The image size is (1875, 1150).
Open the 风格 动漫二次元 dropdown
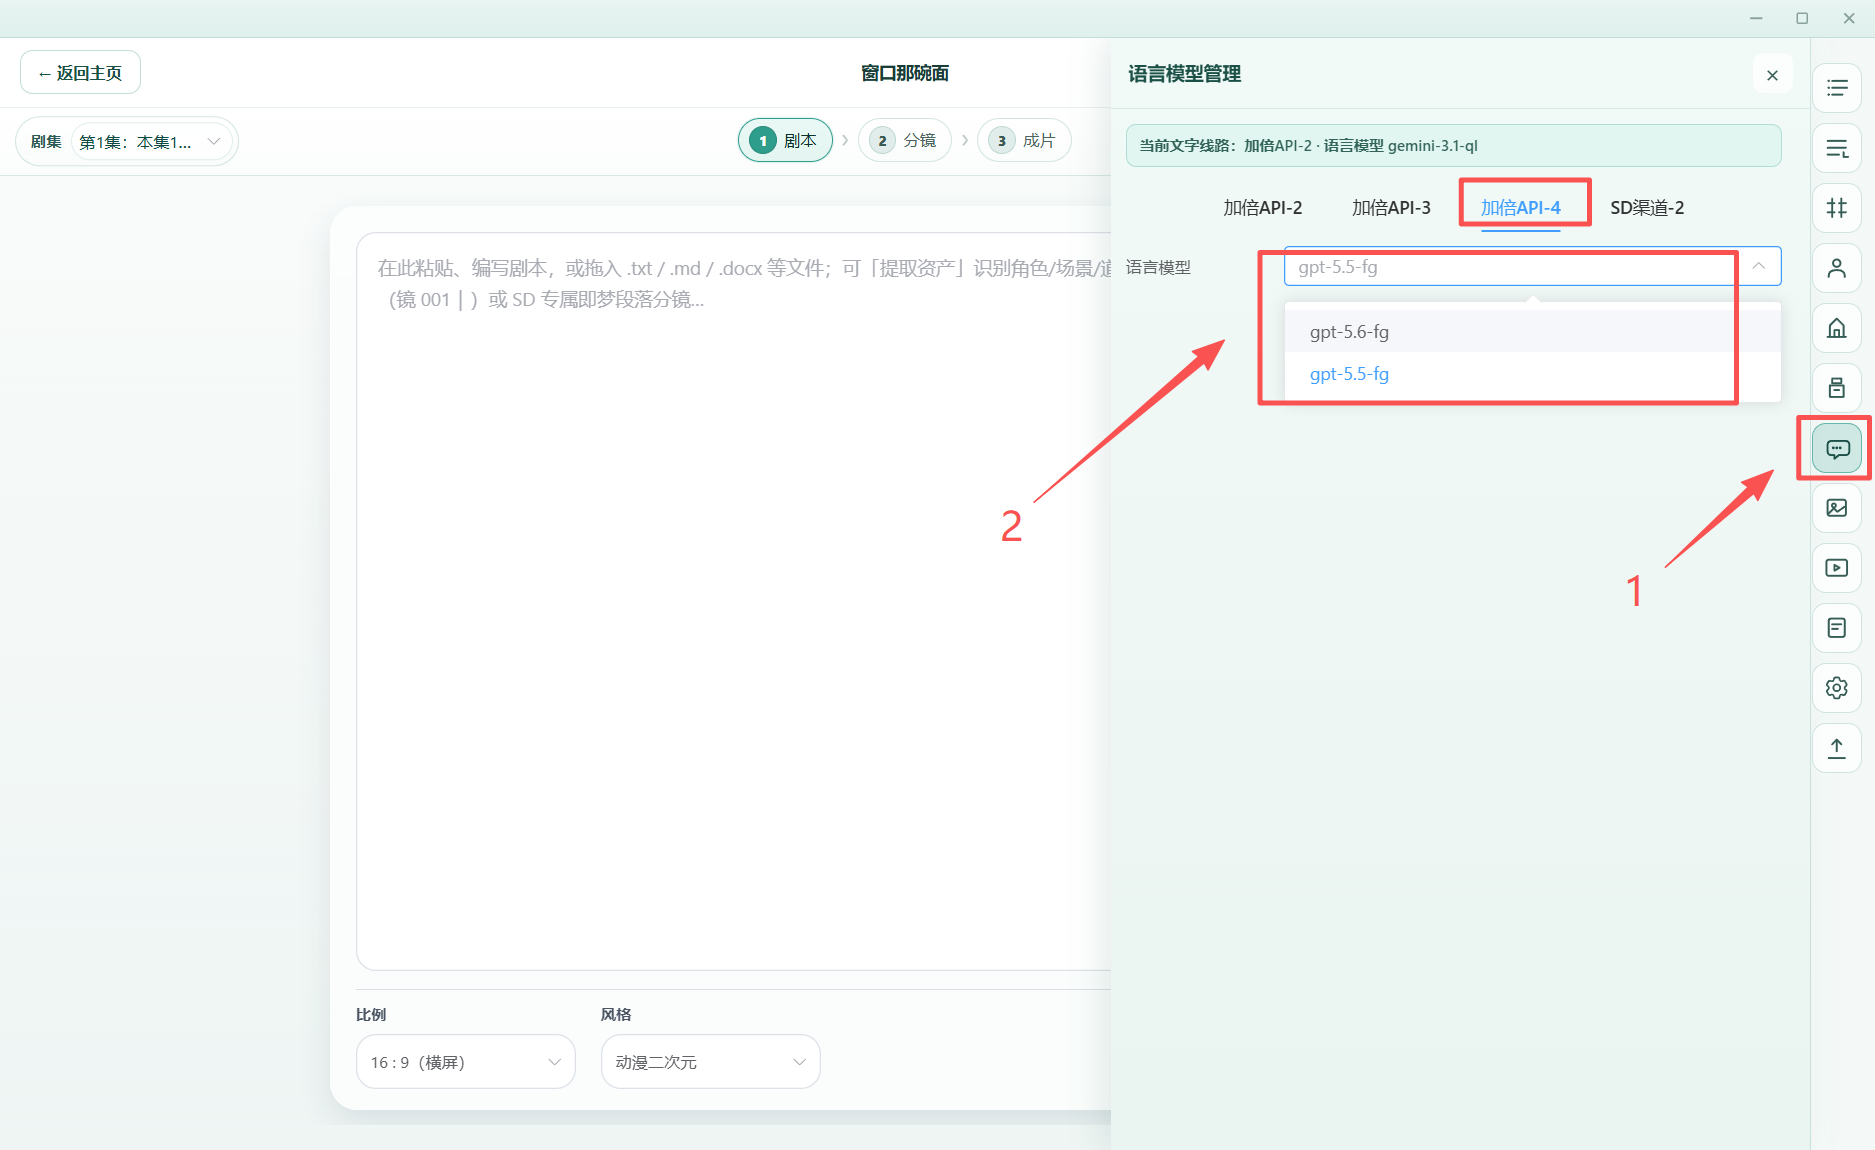coord(710,1061)
